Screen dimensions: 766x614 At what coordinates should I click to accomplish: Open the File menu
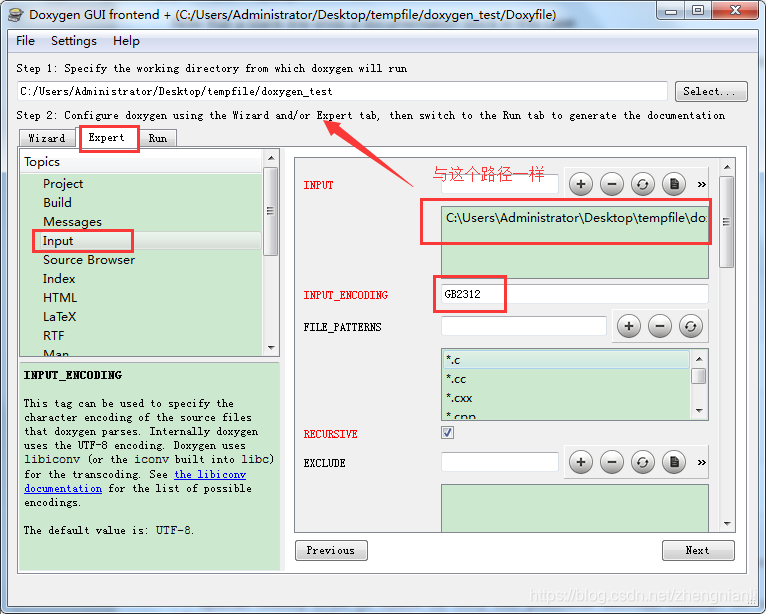[25, 41]
